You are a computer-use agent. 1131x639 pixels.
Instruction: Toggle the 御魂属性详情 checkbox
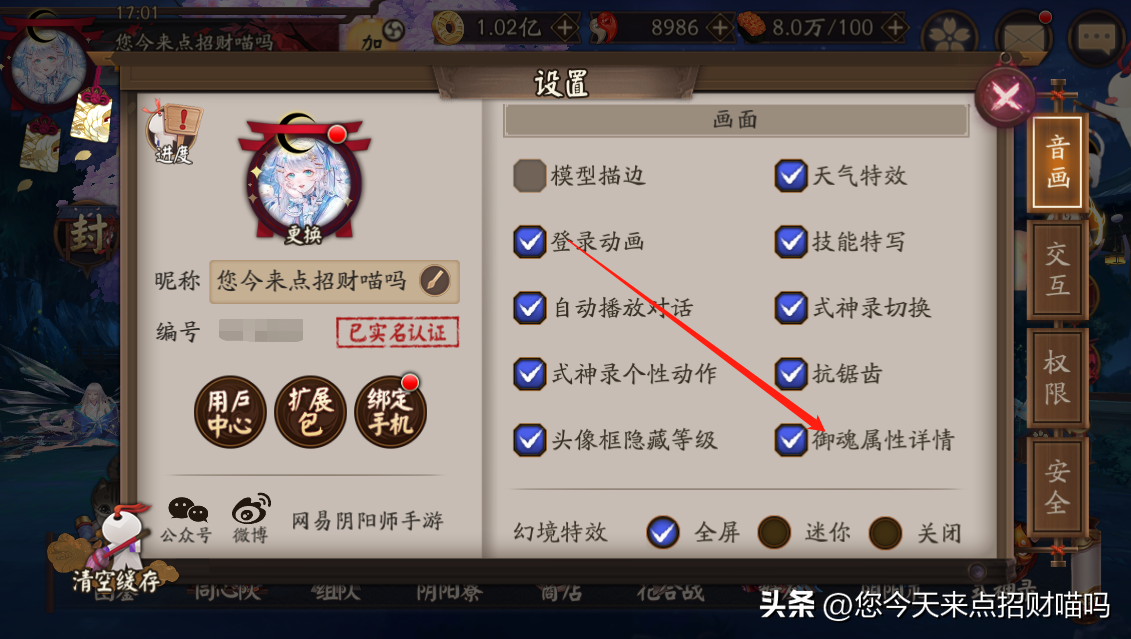tap(791, 440)
